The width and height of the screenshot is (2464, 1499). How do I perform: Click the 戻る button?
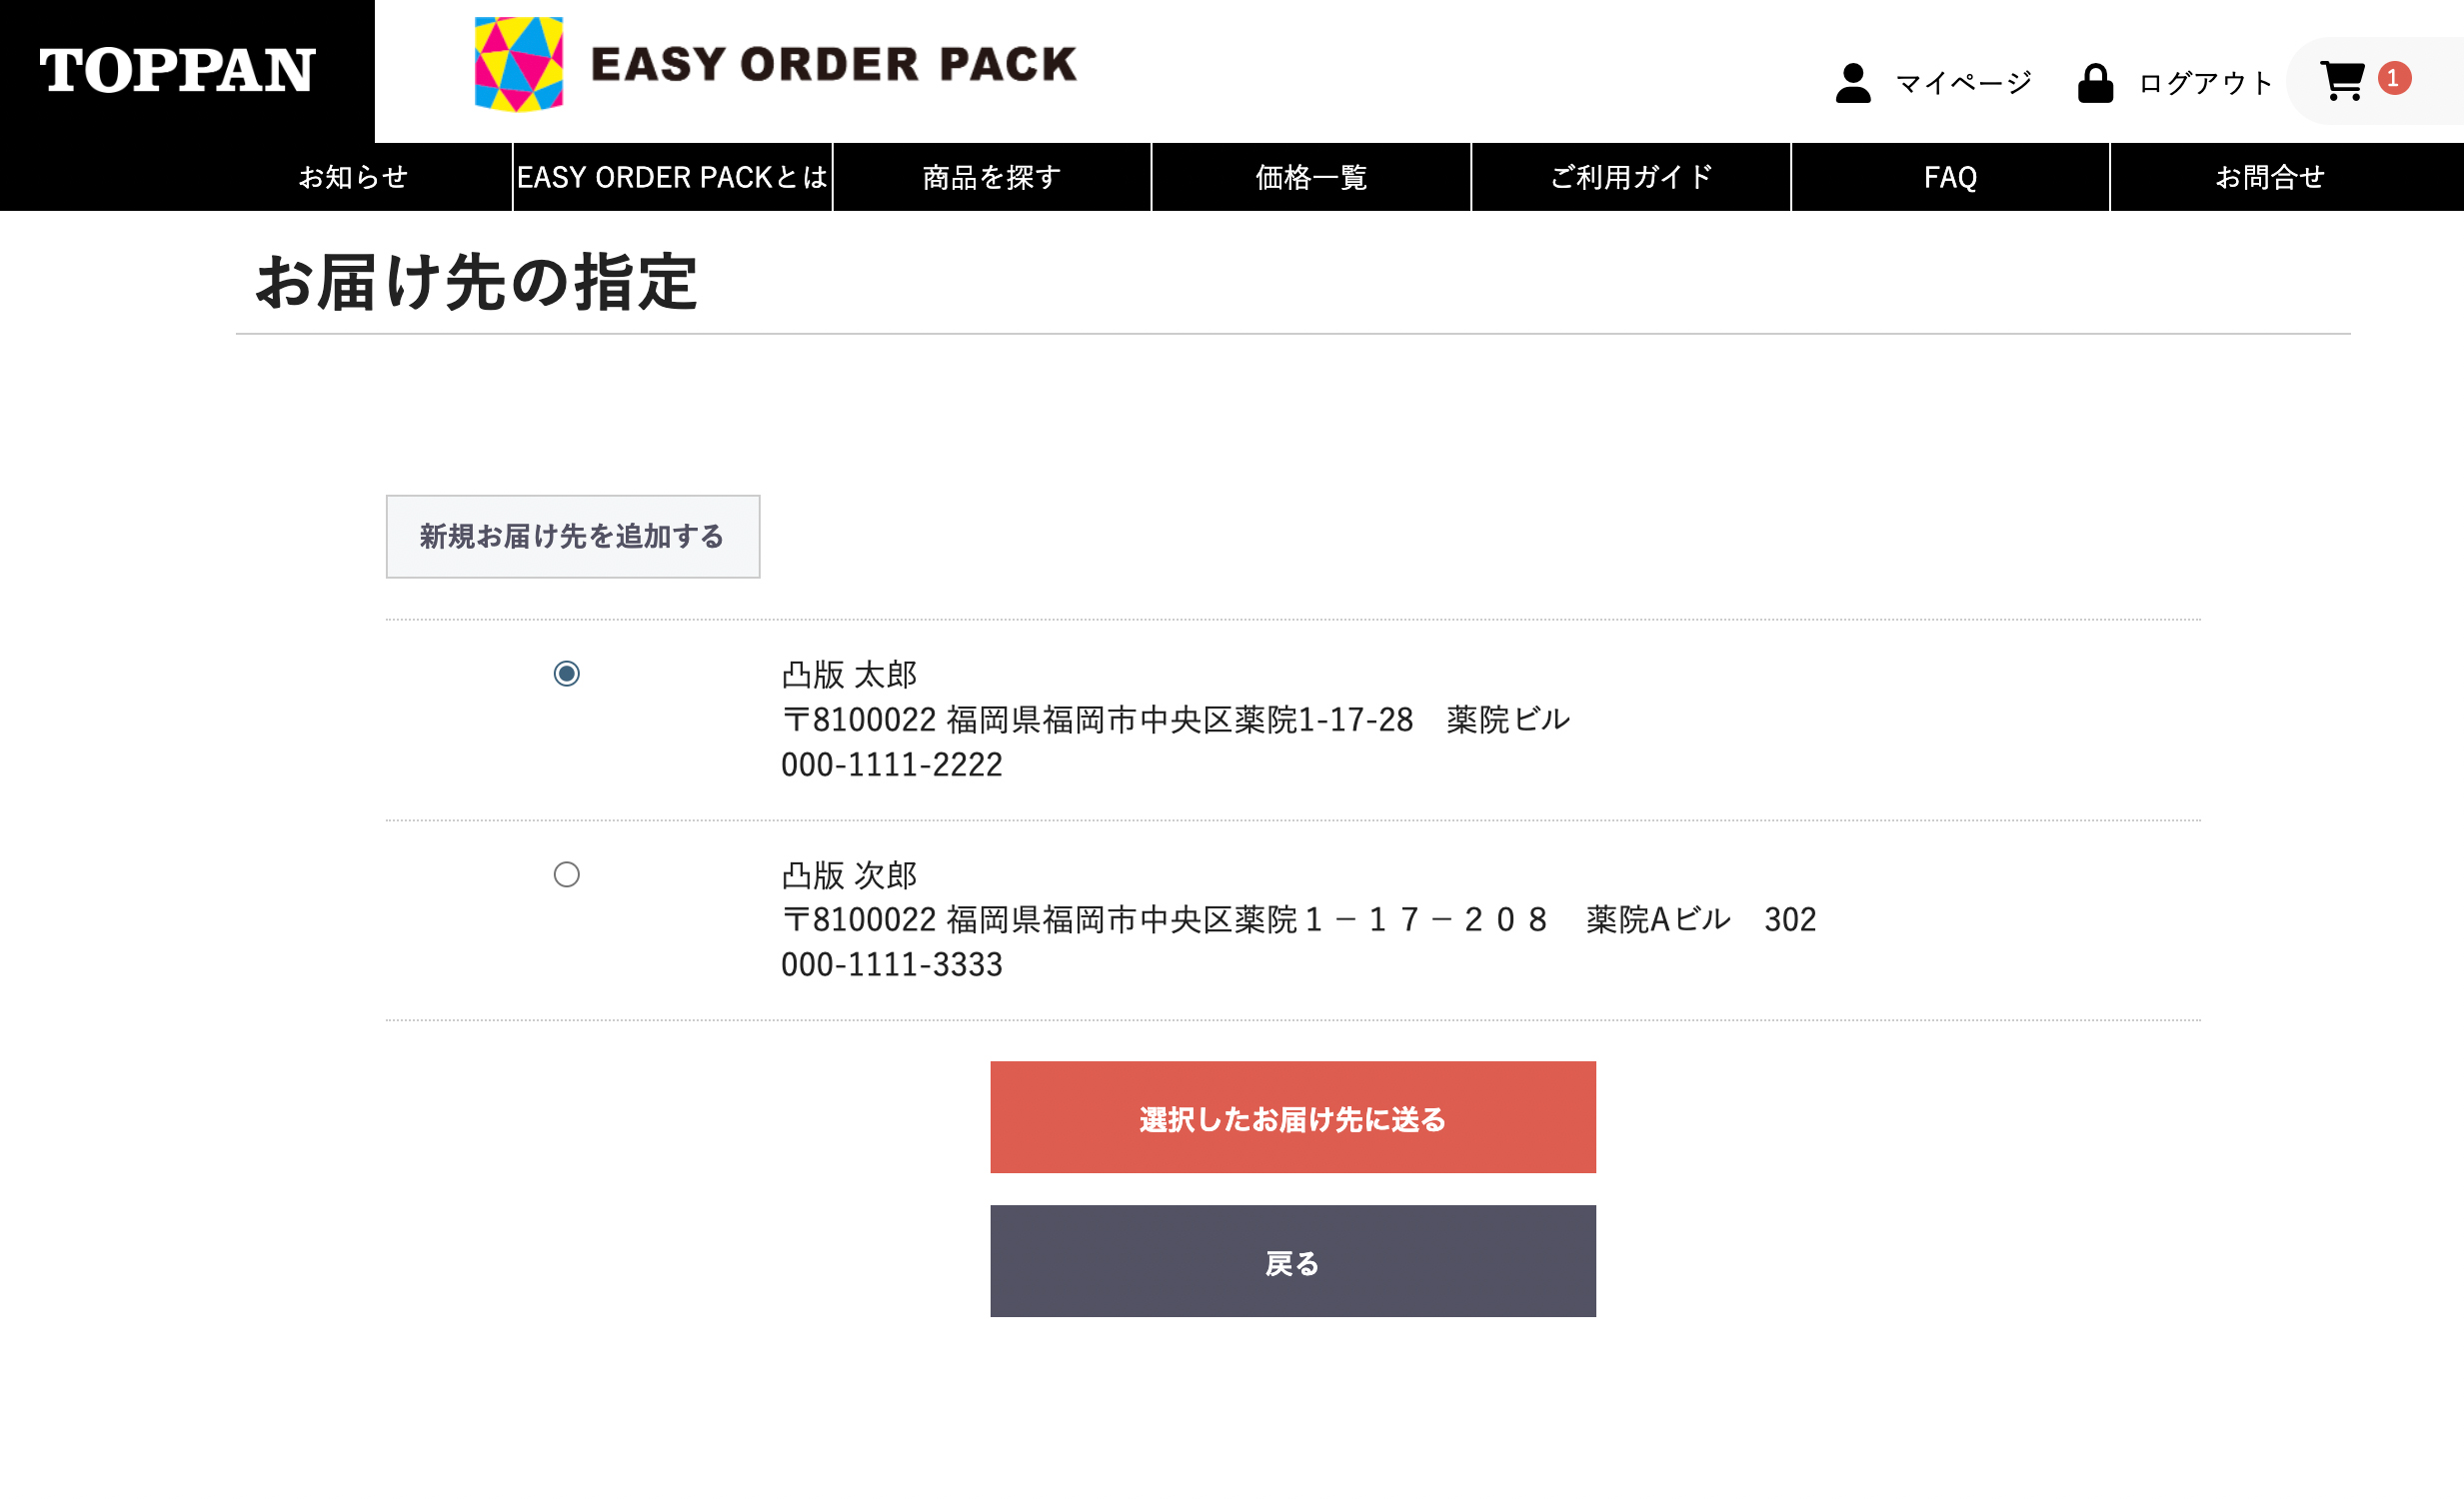tap(1293, 1262)
